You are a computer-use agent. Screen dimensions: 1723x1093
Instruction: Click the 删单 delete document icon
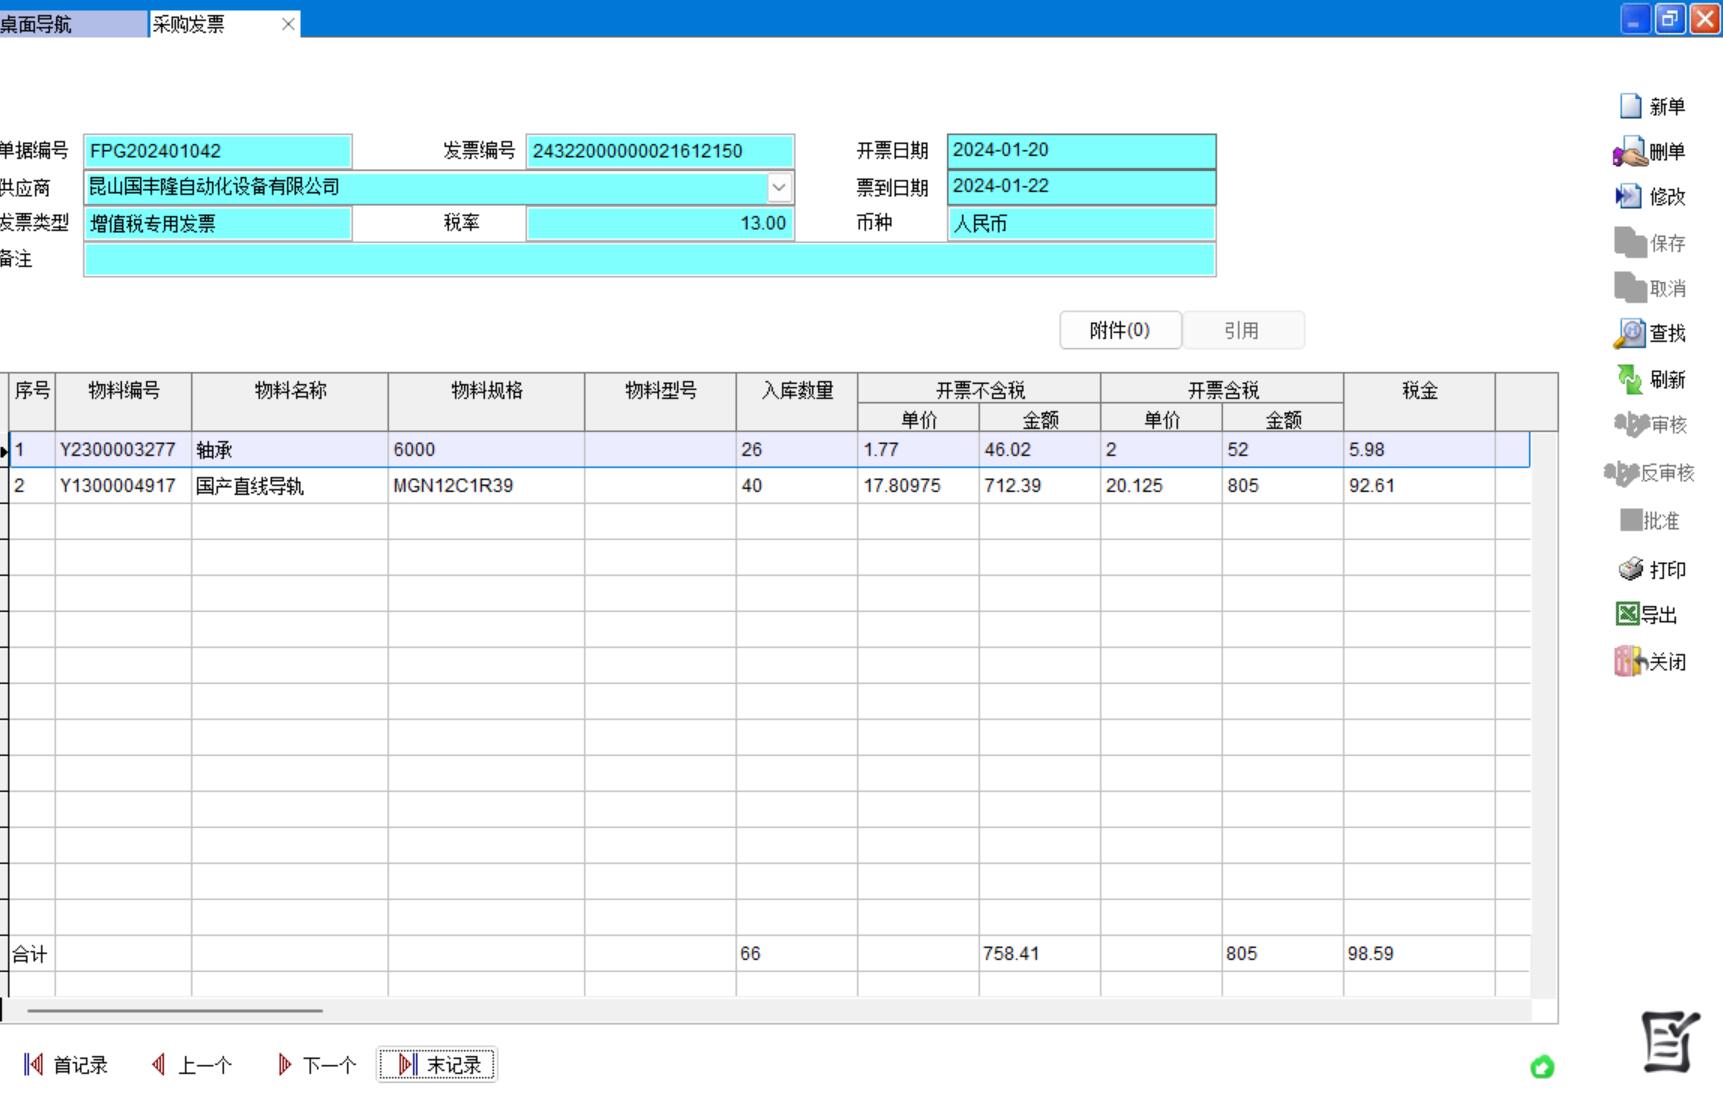[x=1630, y=152]
